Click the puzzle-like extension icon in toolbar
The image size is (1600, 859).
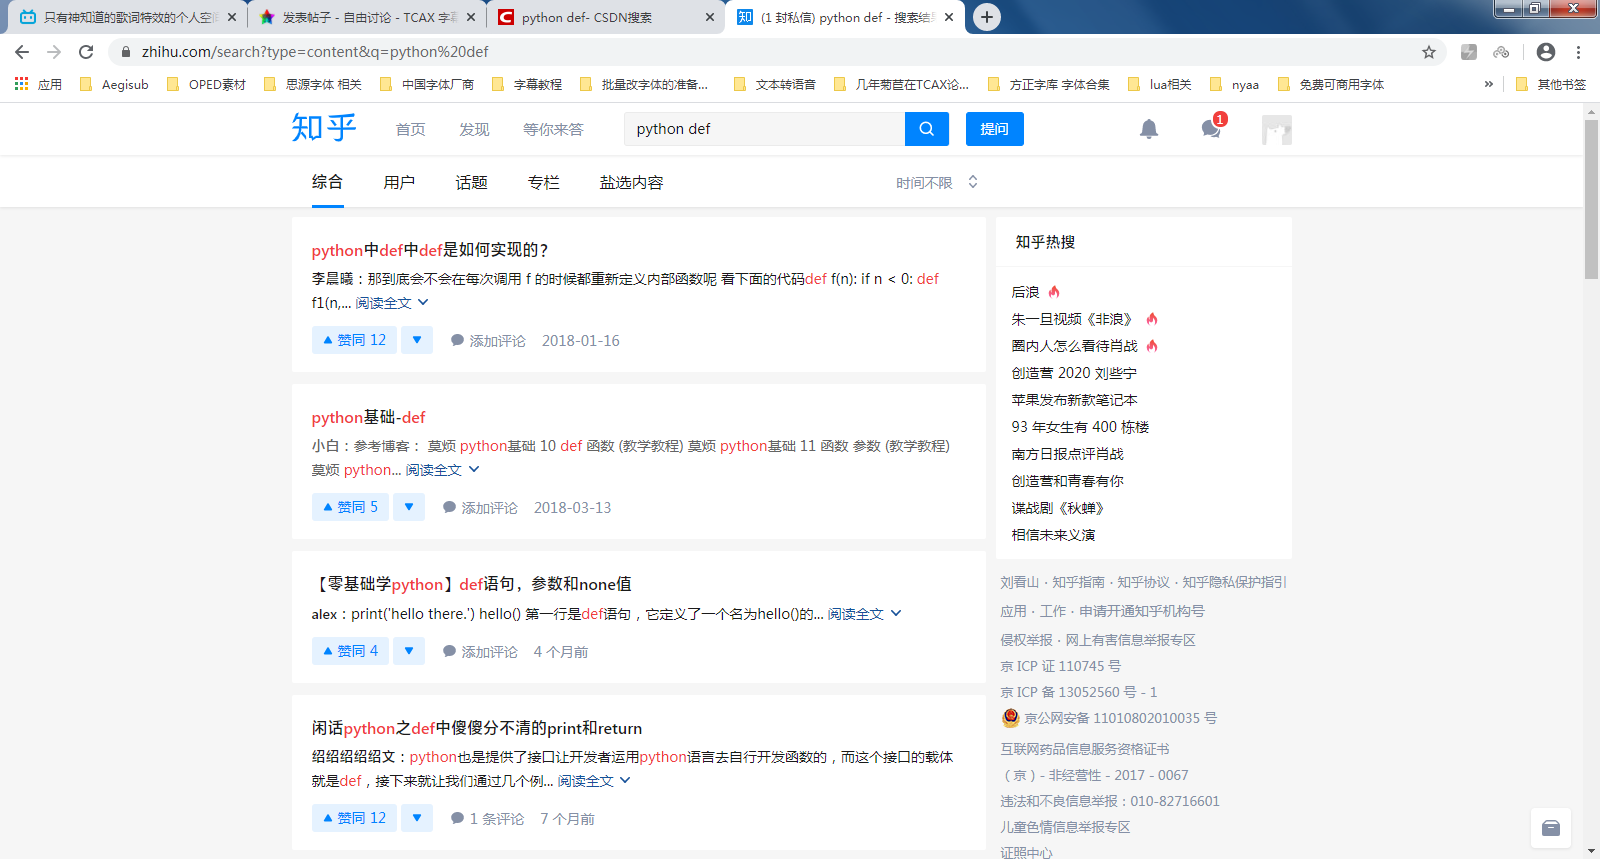pos(1469,52)
